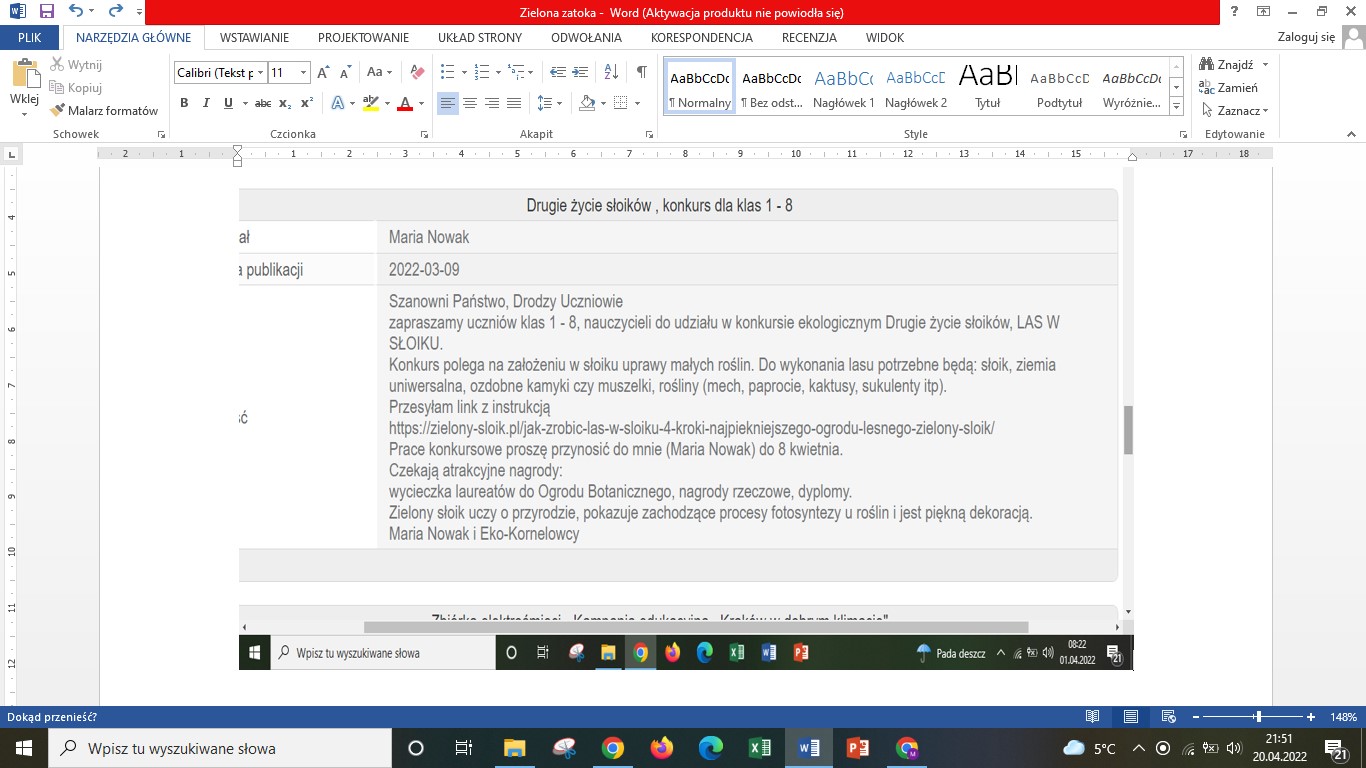Increase paragraph indent
The height and width of the screenshot is (768, 1366).
pos(583,73)
